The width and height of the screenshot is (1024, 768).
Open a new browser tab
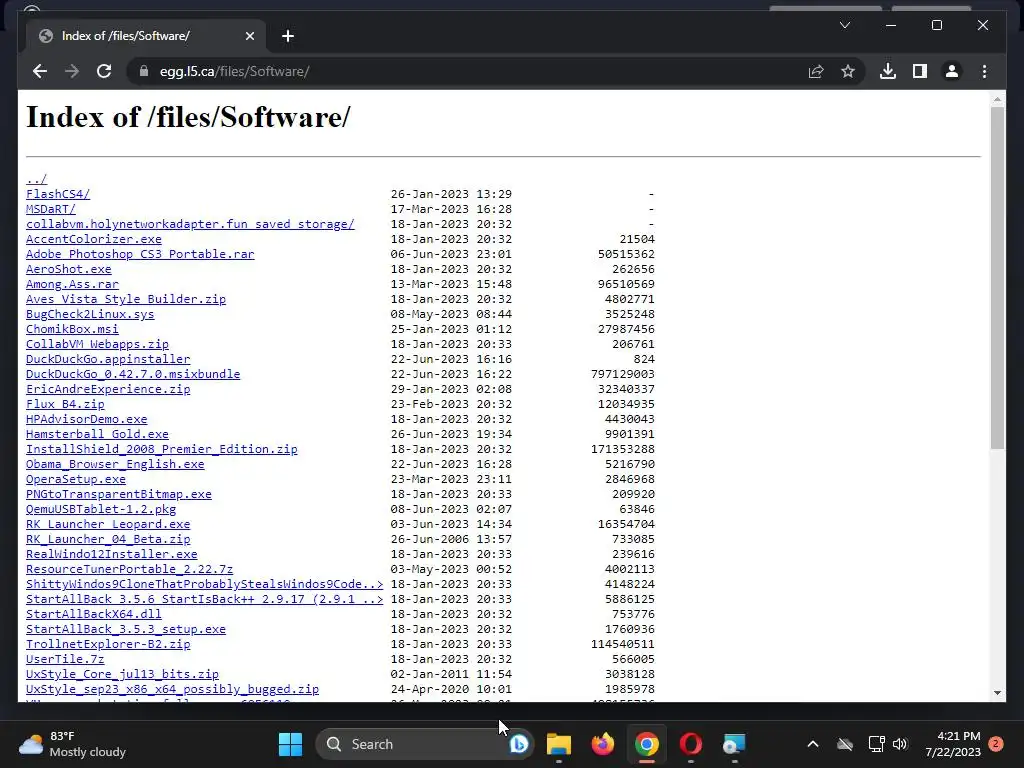coord(288,36)
